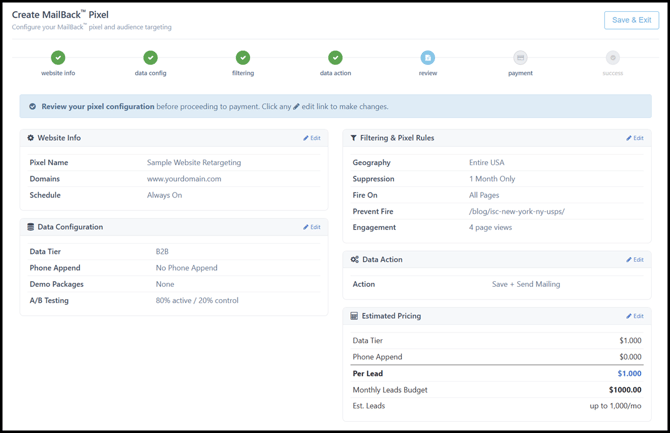Click the Phone Append $0.000 price
This screenshot has width=670, height=433.
coord(630,356)
